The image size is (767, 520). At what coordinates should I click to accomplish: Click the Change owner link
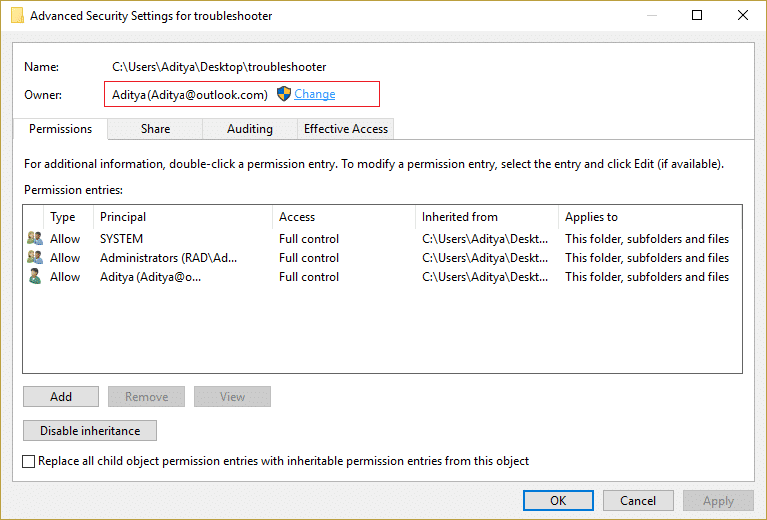click(x=315, y=94)
